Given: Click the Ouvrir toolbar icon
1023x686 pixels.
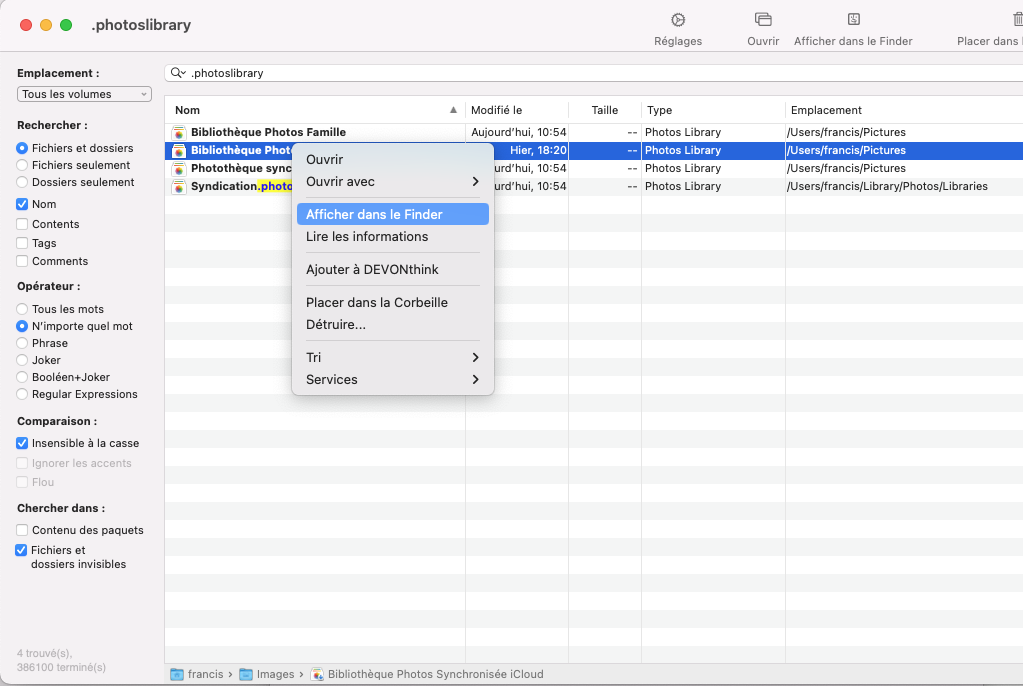Looking at the screenshot, I should point(763,20).
